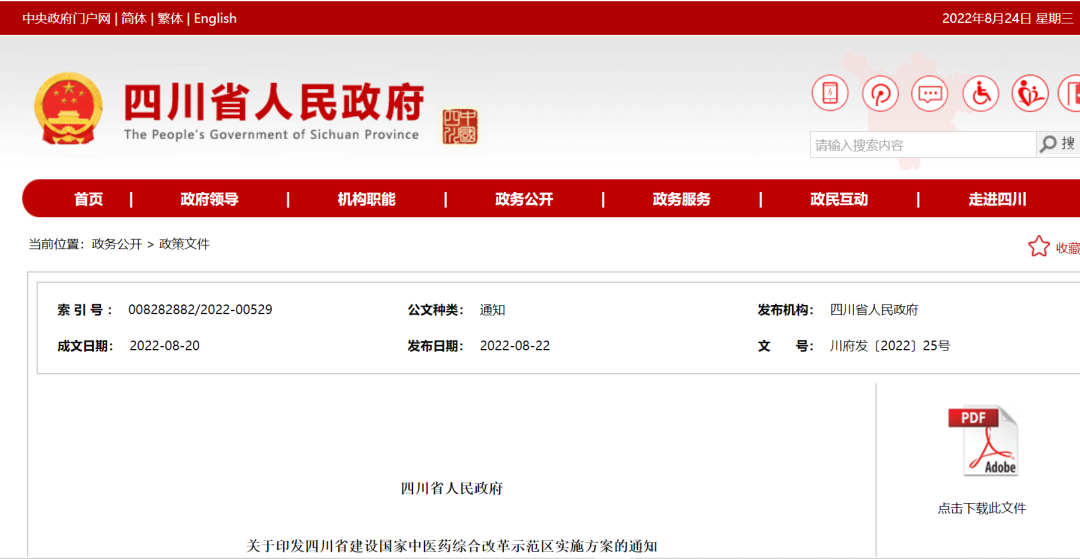This screenshot has width=1080, height=559.
Task: Click the centered 四川省人民政府 document heading
Action: 452,489
